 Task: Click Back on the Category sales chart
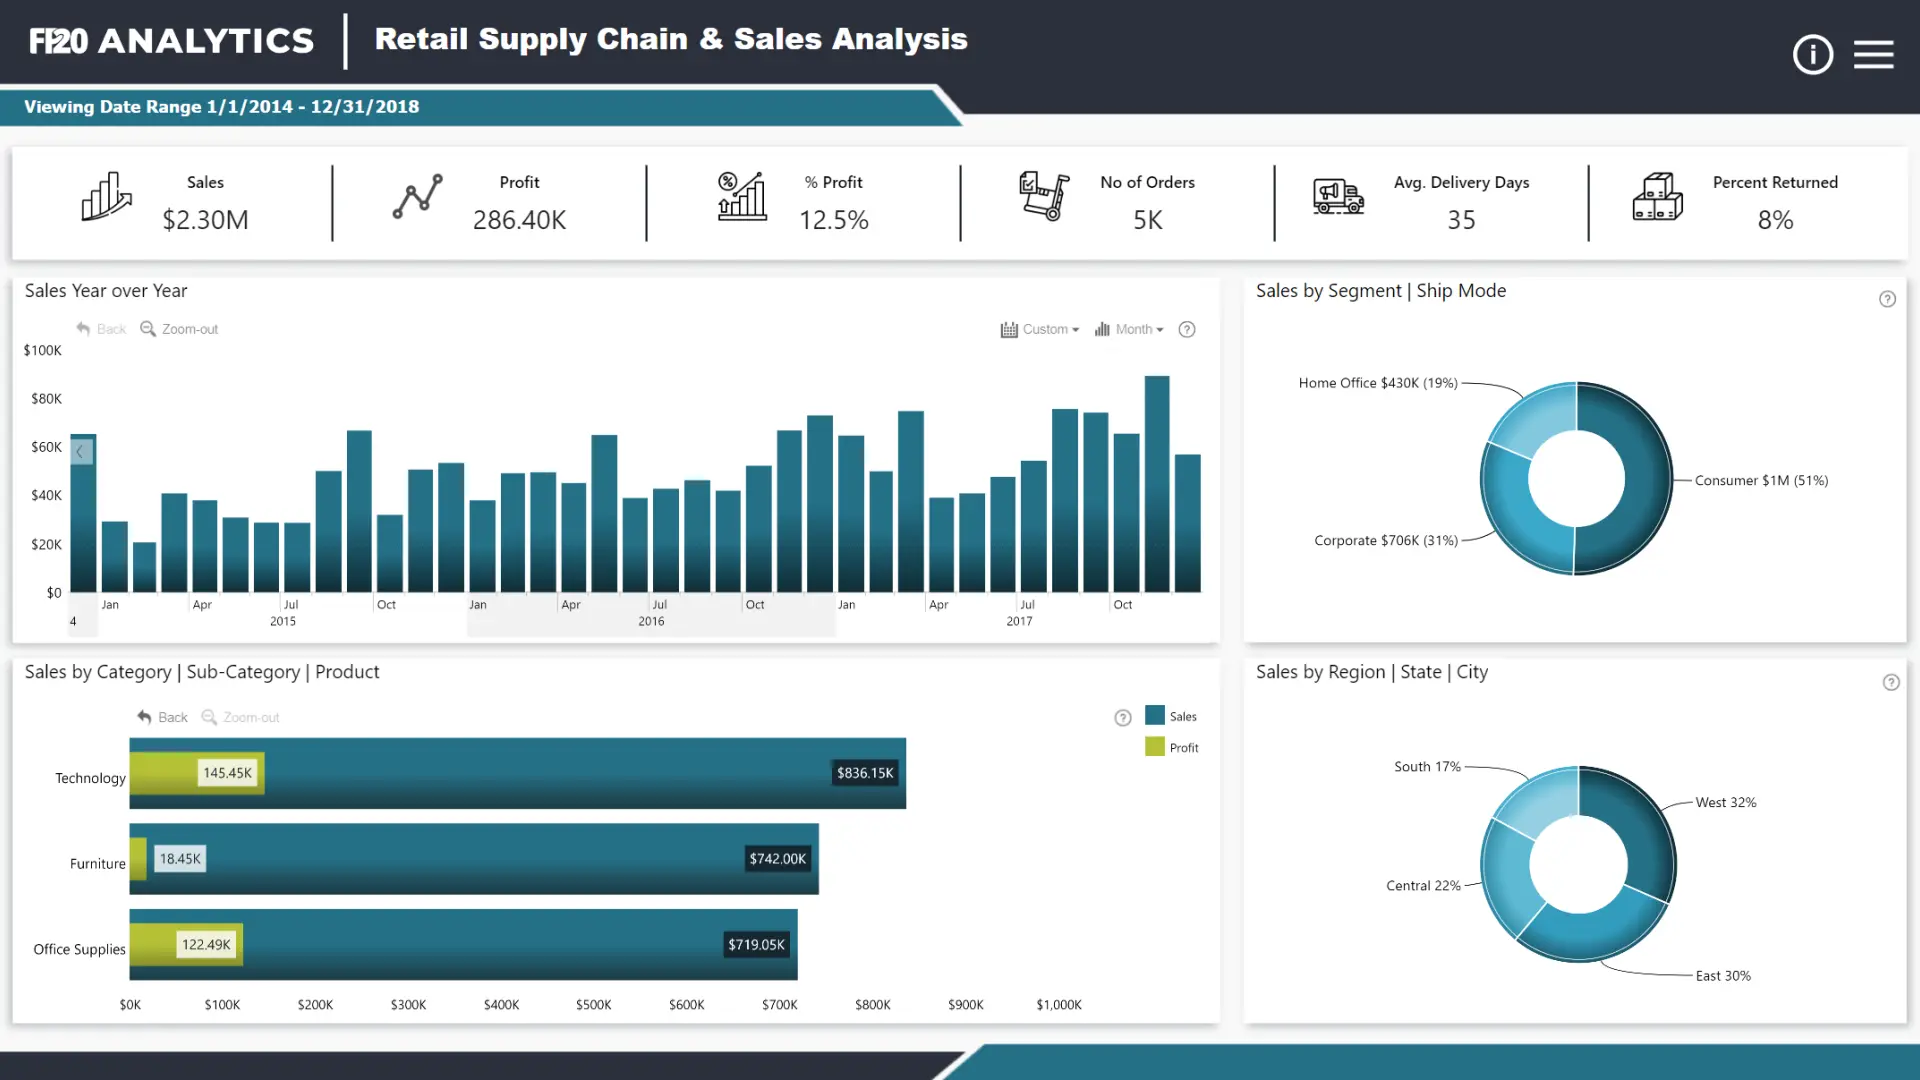pyautogui.click(x=161, y=717)
